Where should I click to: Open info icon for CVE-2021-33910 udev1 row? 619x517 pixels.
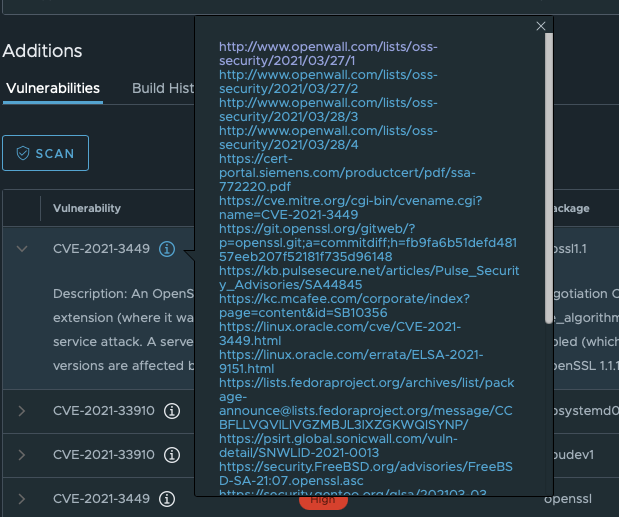pyautogui.click(x=172, y=455)
